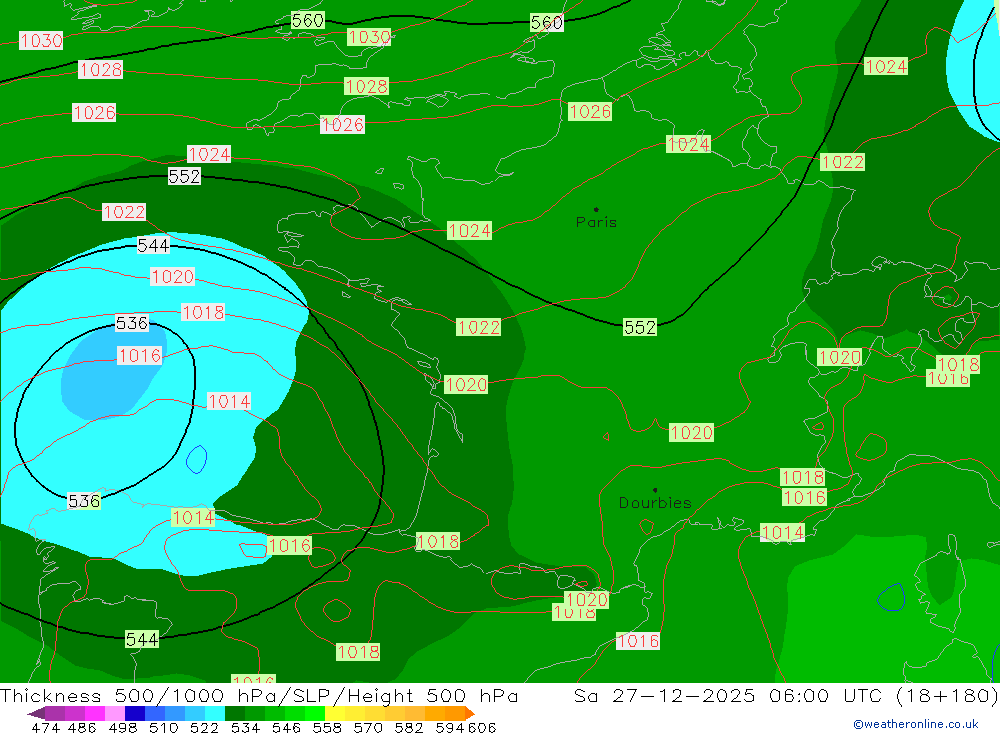The image size is (1000, 733).
Task: Click the legend value 522
Action: point(205,727)
